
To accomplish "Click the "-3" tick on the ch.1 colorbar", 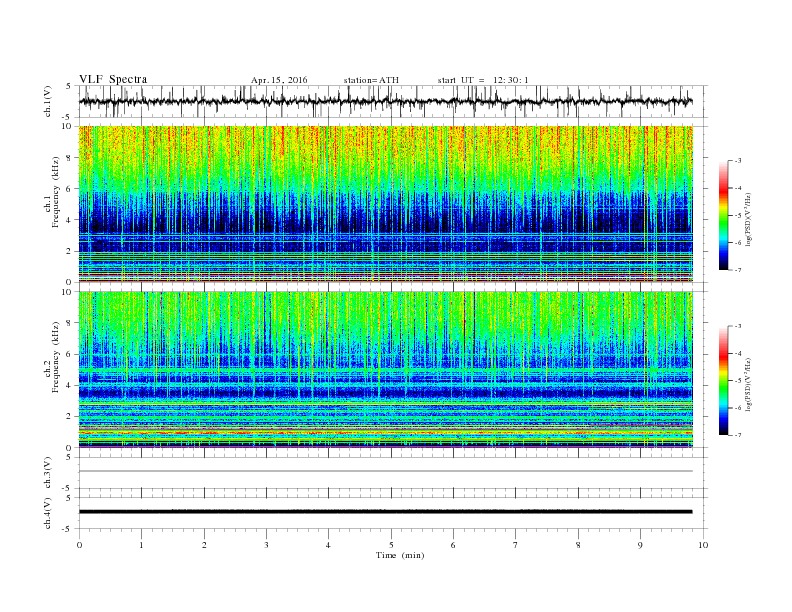I will point(738,161).
